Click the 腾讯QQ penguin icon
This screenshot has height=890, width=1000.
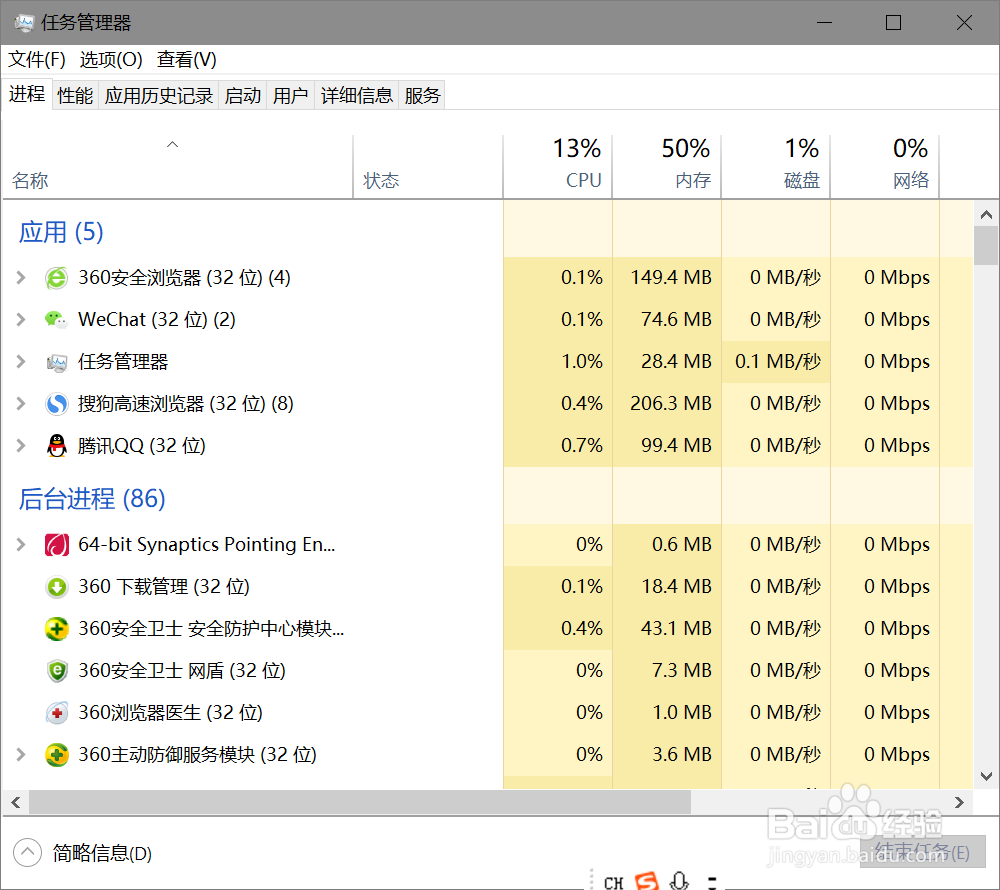point(56,446)
